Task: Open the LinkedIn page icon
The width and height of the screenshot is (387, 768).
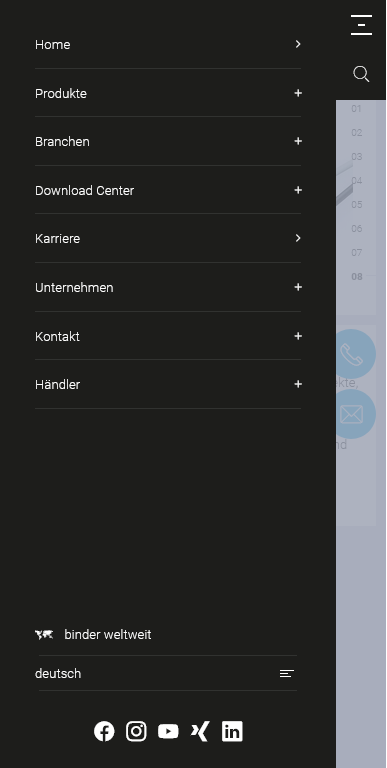Action: tap(232, 731)
